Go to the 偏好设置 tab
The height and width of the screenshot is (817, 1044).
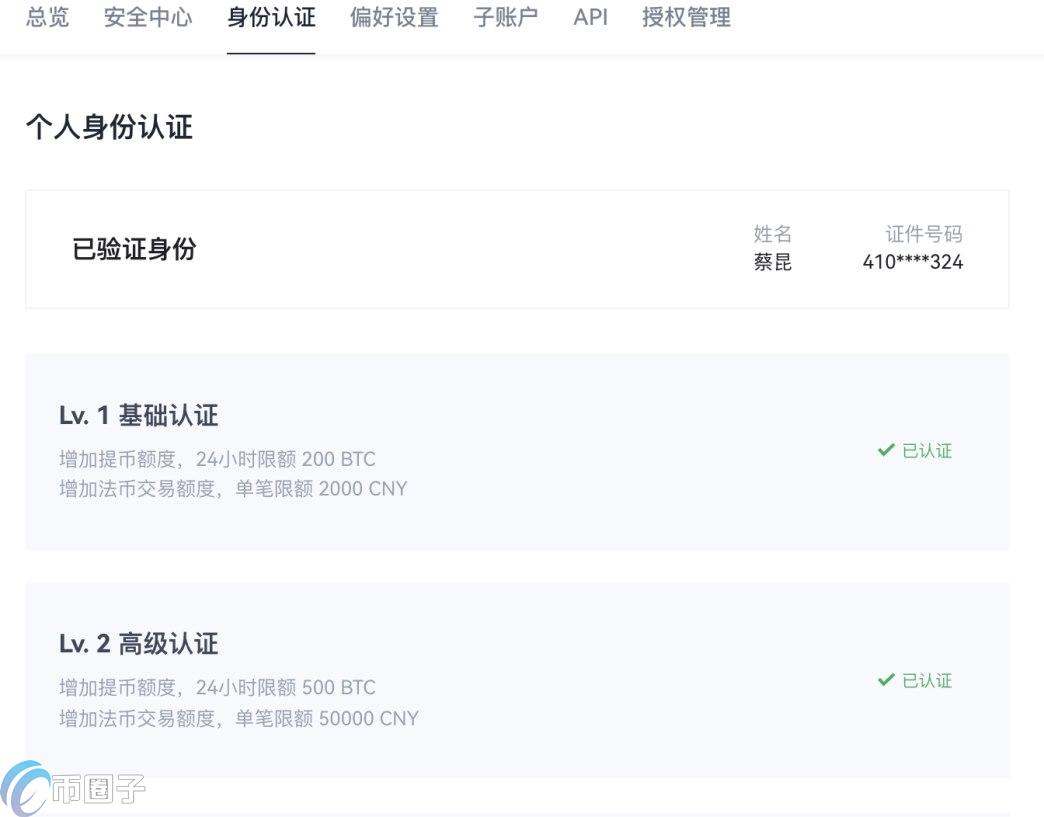[x=394, y=17]
